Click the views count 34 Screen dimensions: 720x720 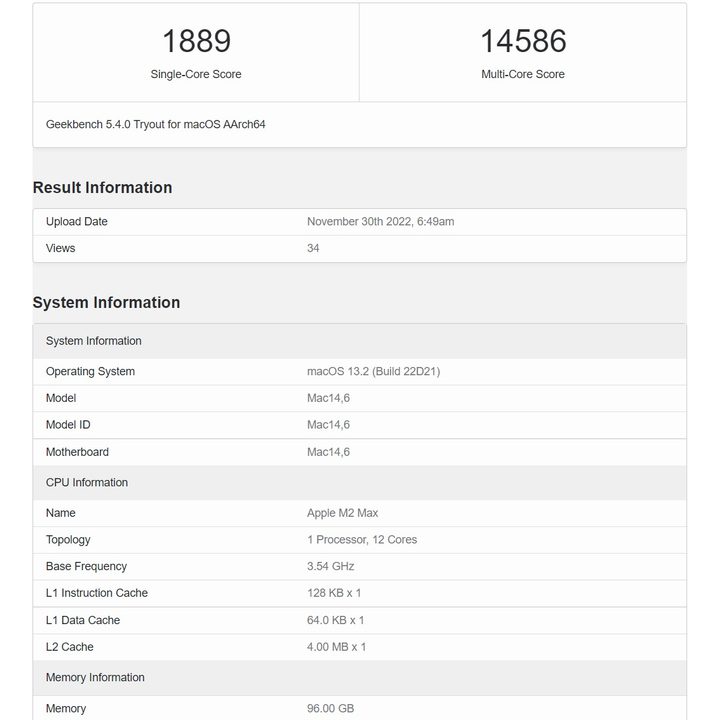313,248
